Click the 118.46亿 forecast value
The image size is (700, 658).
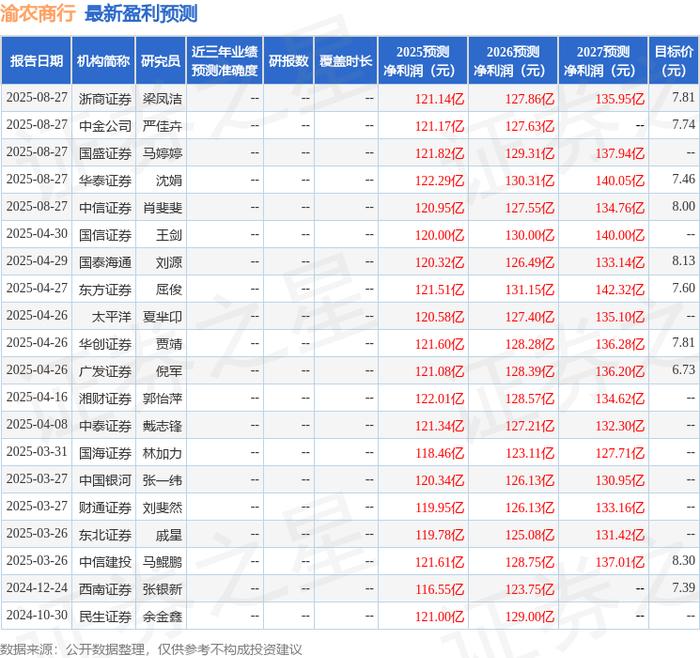coord(440,453)
